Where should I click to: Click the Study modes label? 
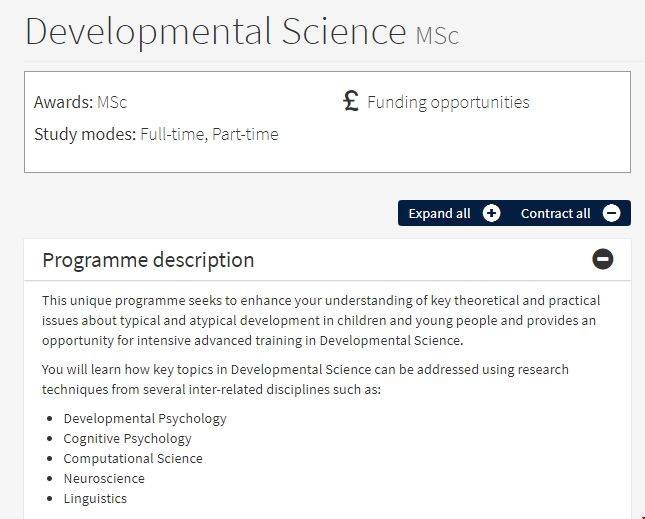pyautogui.click(x=85, y=134)
